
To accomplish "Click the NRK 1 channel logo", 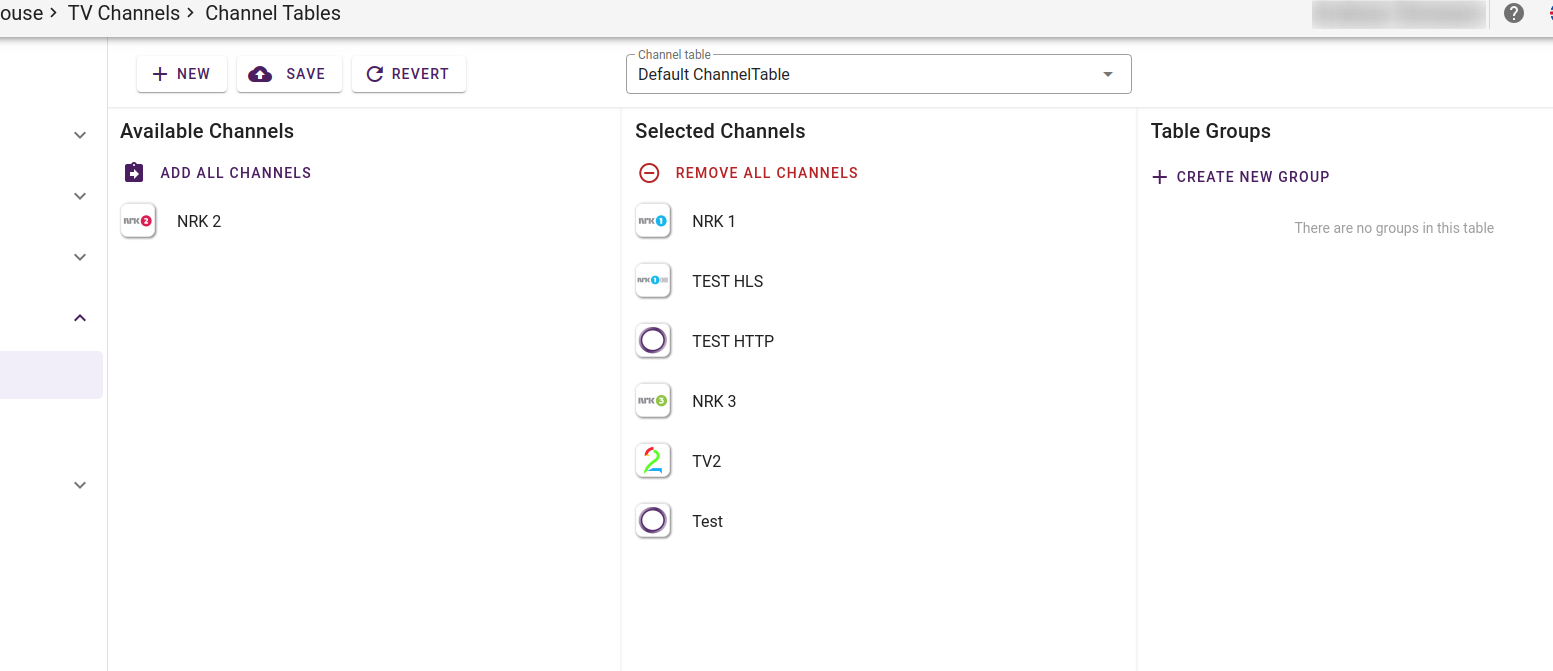I will 653,221.
